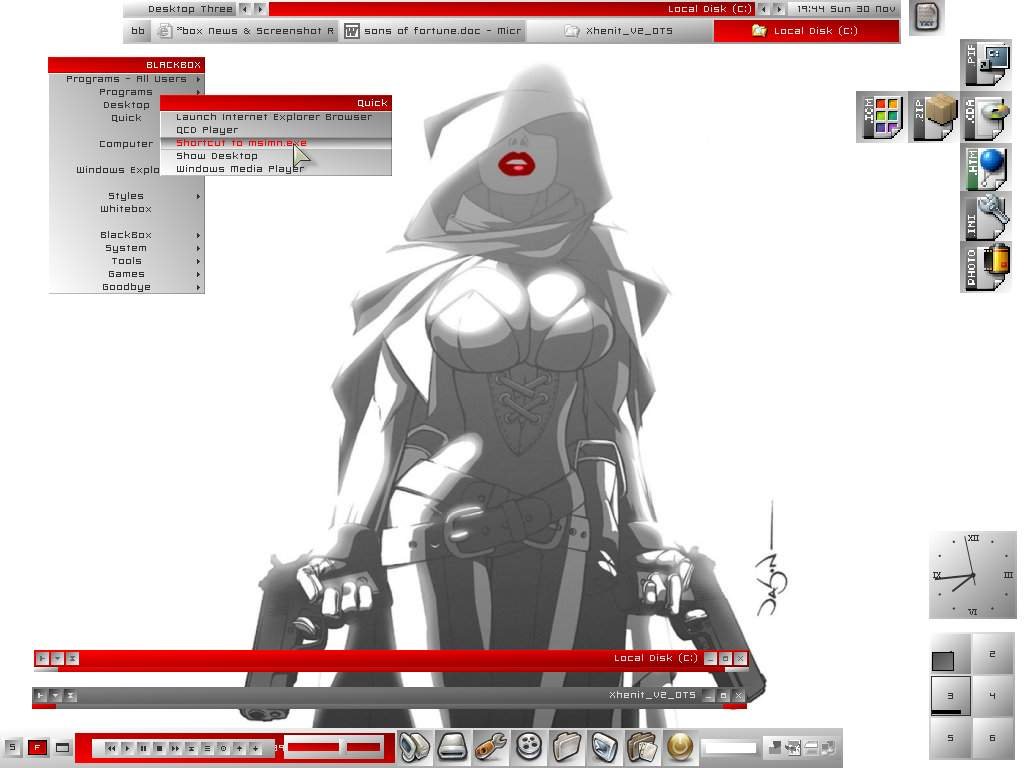Image resolution: width=1024 pixels, height=768 pixels.
Task: Expand the BlackBox submenu
Action: click(127, 235)
